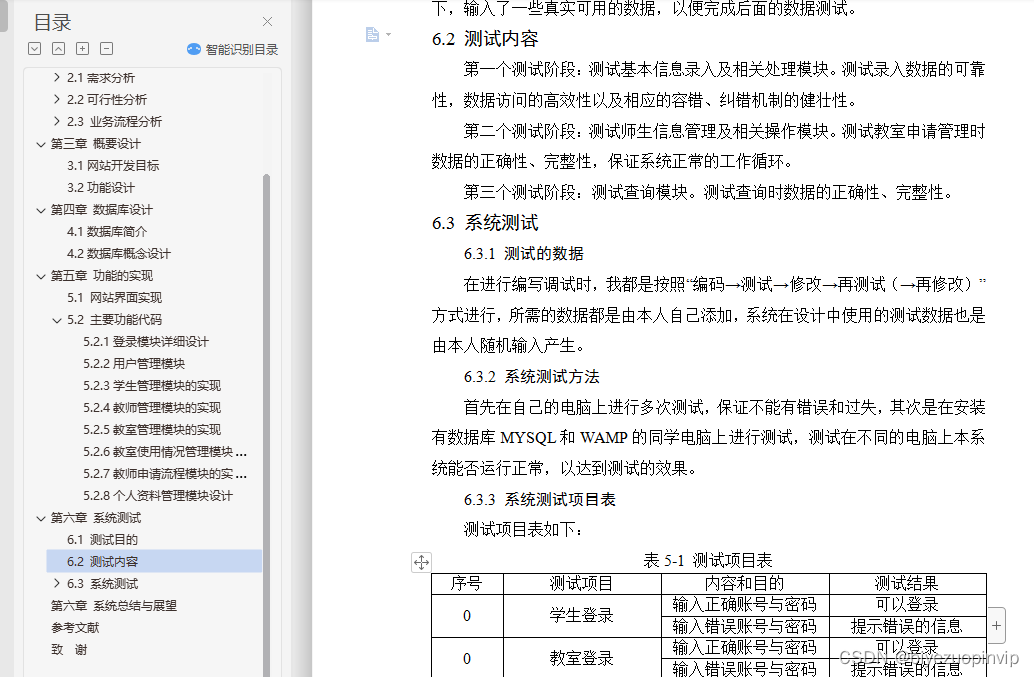Open 5.2.8 个人资料管理模块设计

click(x=158, y=496)
